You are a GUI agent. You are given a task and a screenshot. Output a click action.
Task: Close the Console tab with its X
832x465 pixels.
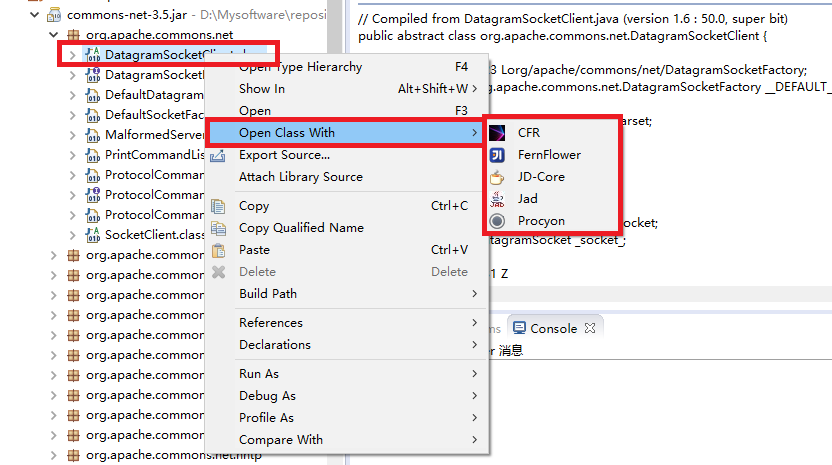coord(590,328)
